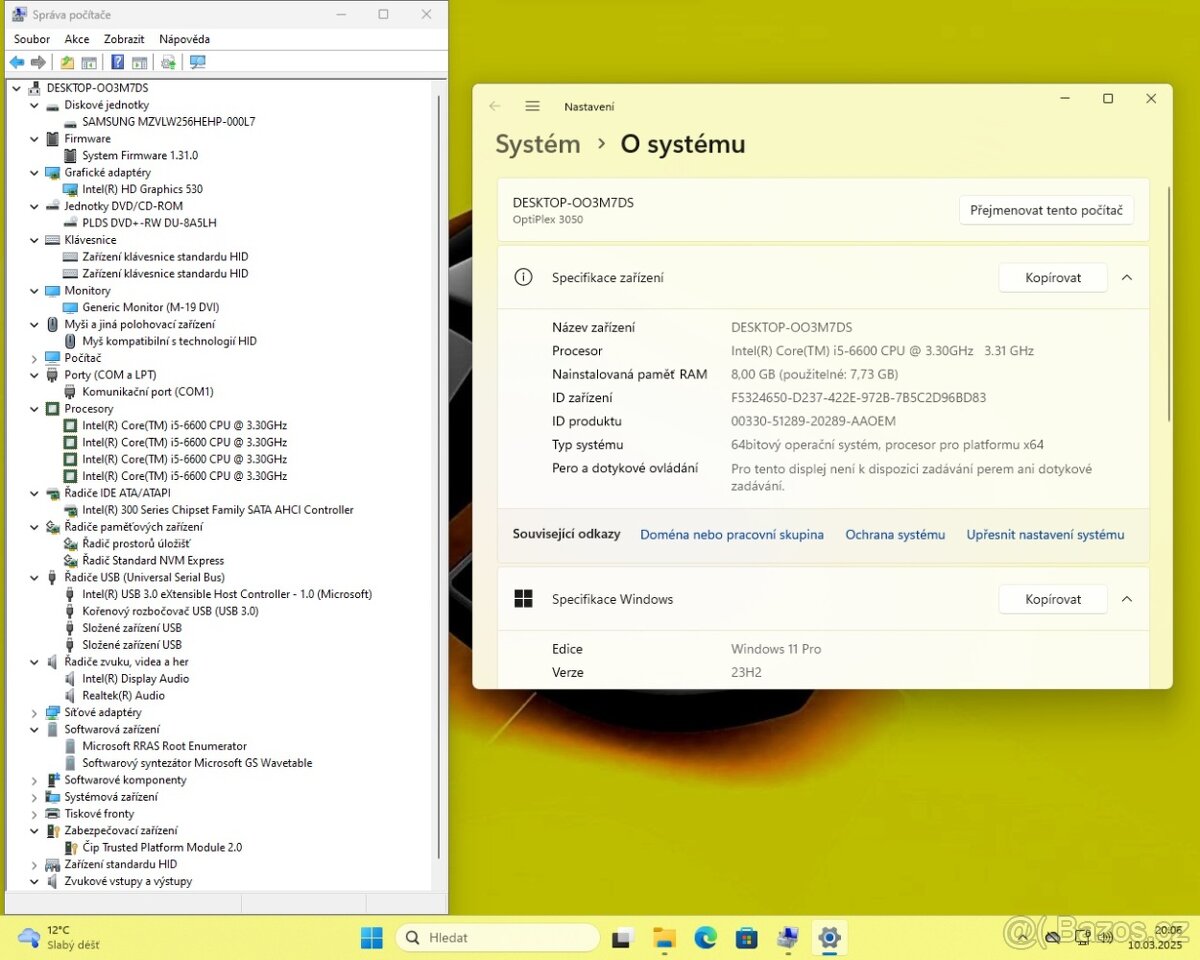Click inside the Hledat search field

(x=497, y=937)
